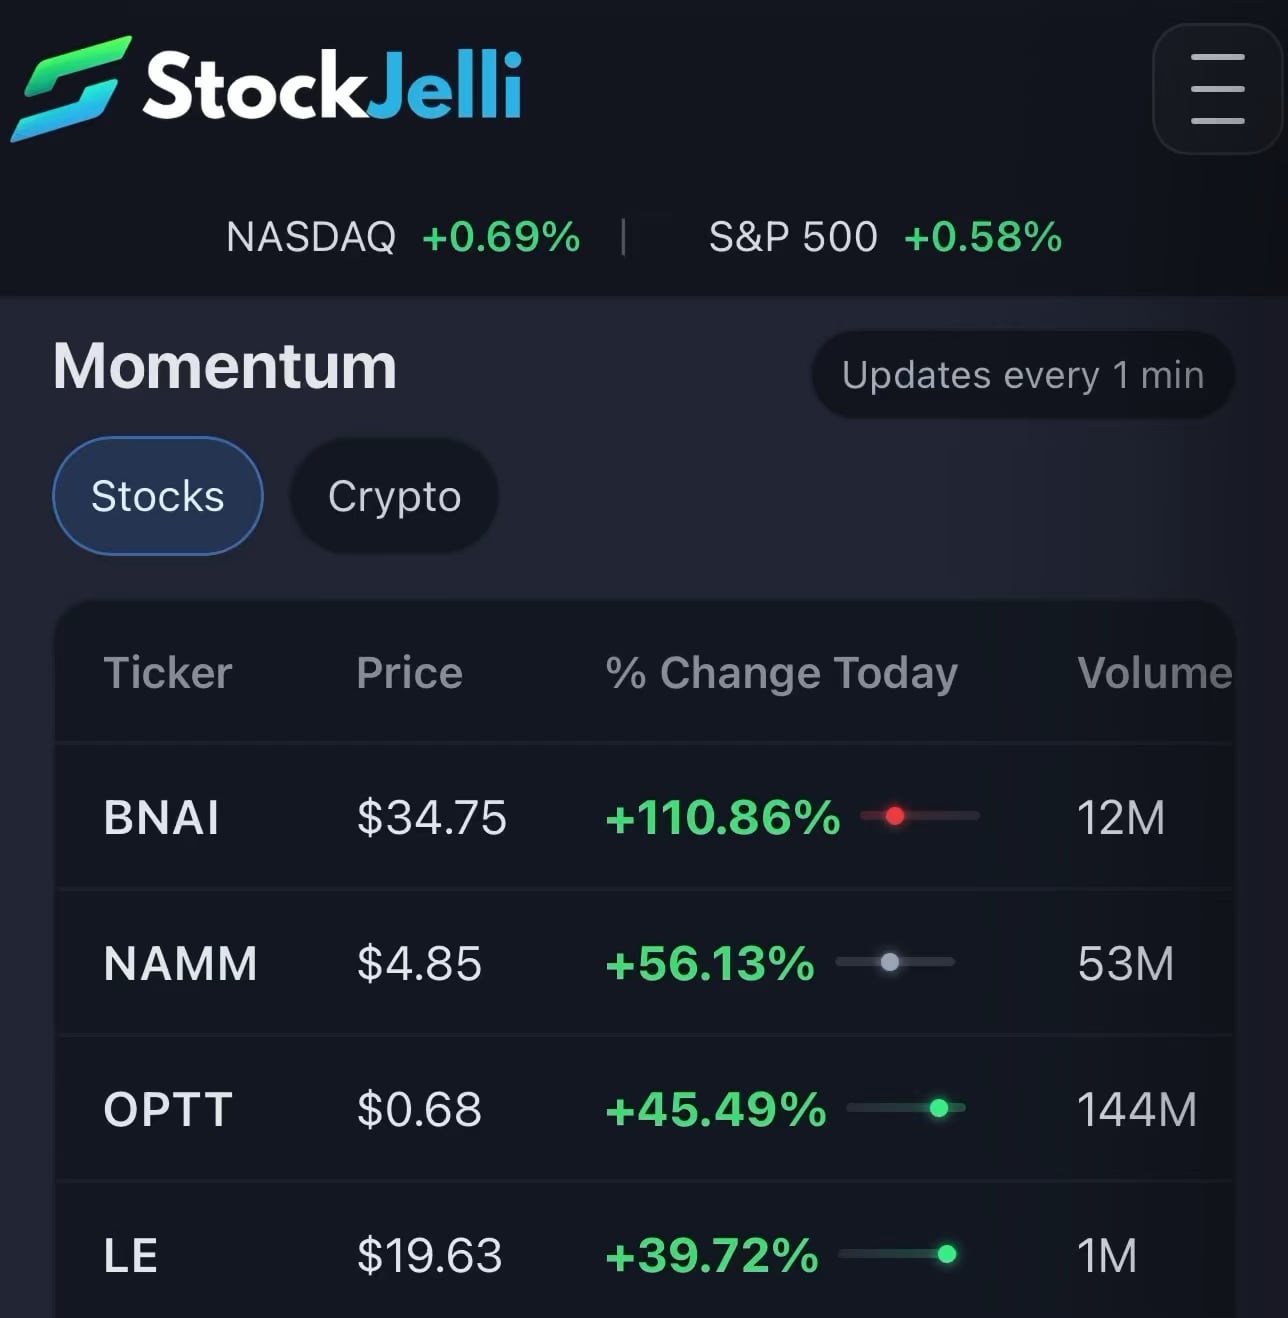1288x1318 pixels.
Task: Open the hamburger menu
Action: 1217,89
